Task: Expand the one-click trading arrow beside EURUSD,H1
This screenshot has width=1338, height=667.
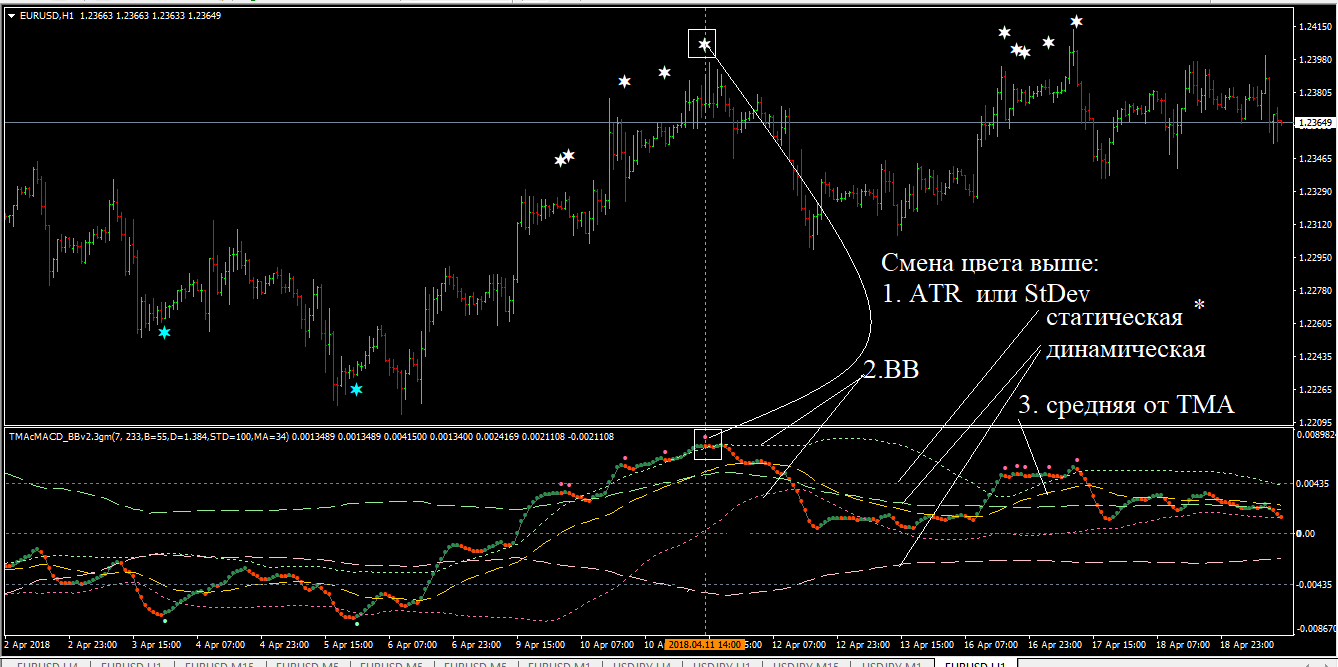Action: [11, 15]
